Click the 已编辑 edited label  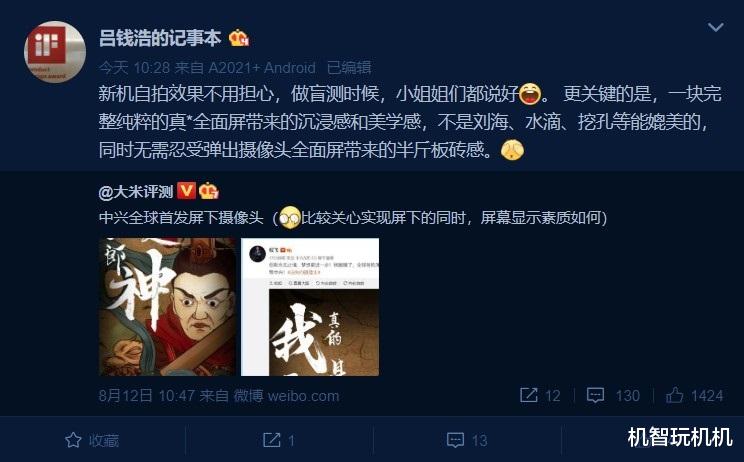point(349,68)
